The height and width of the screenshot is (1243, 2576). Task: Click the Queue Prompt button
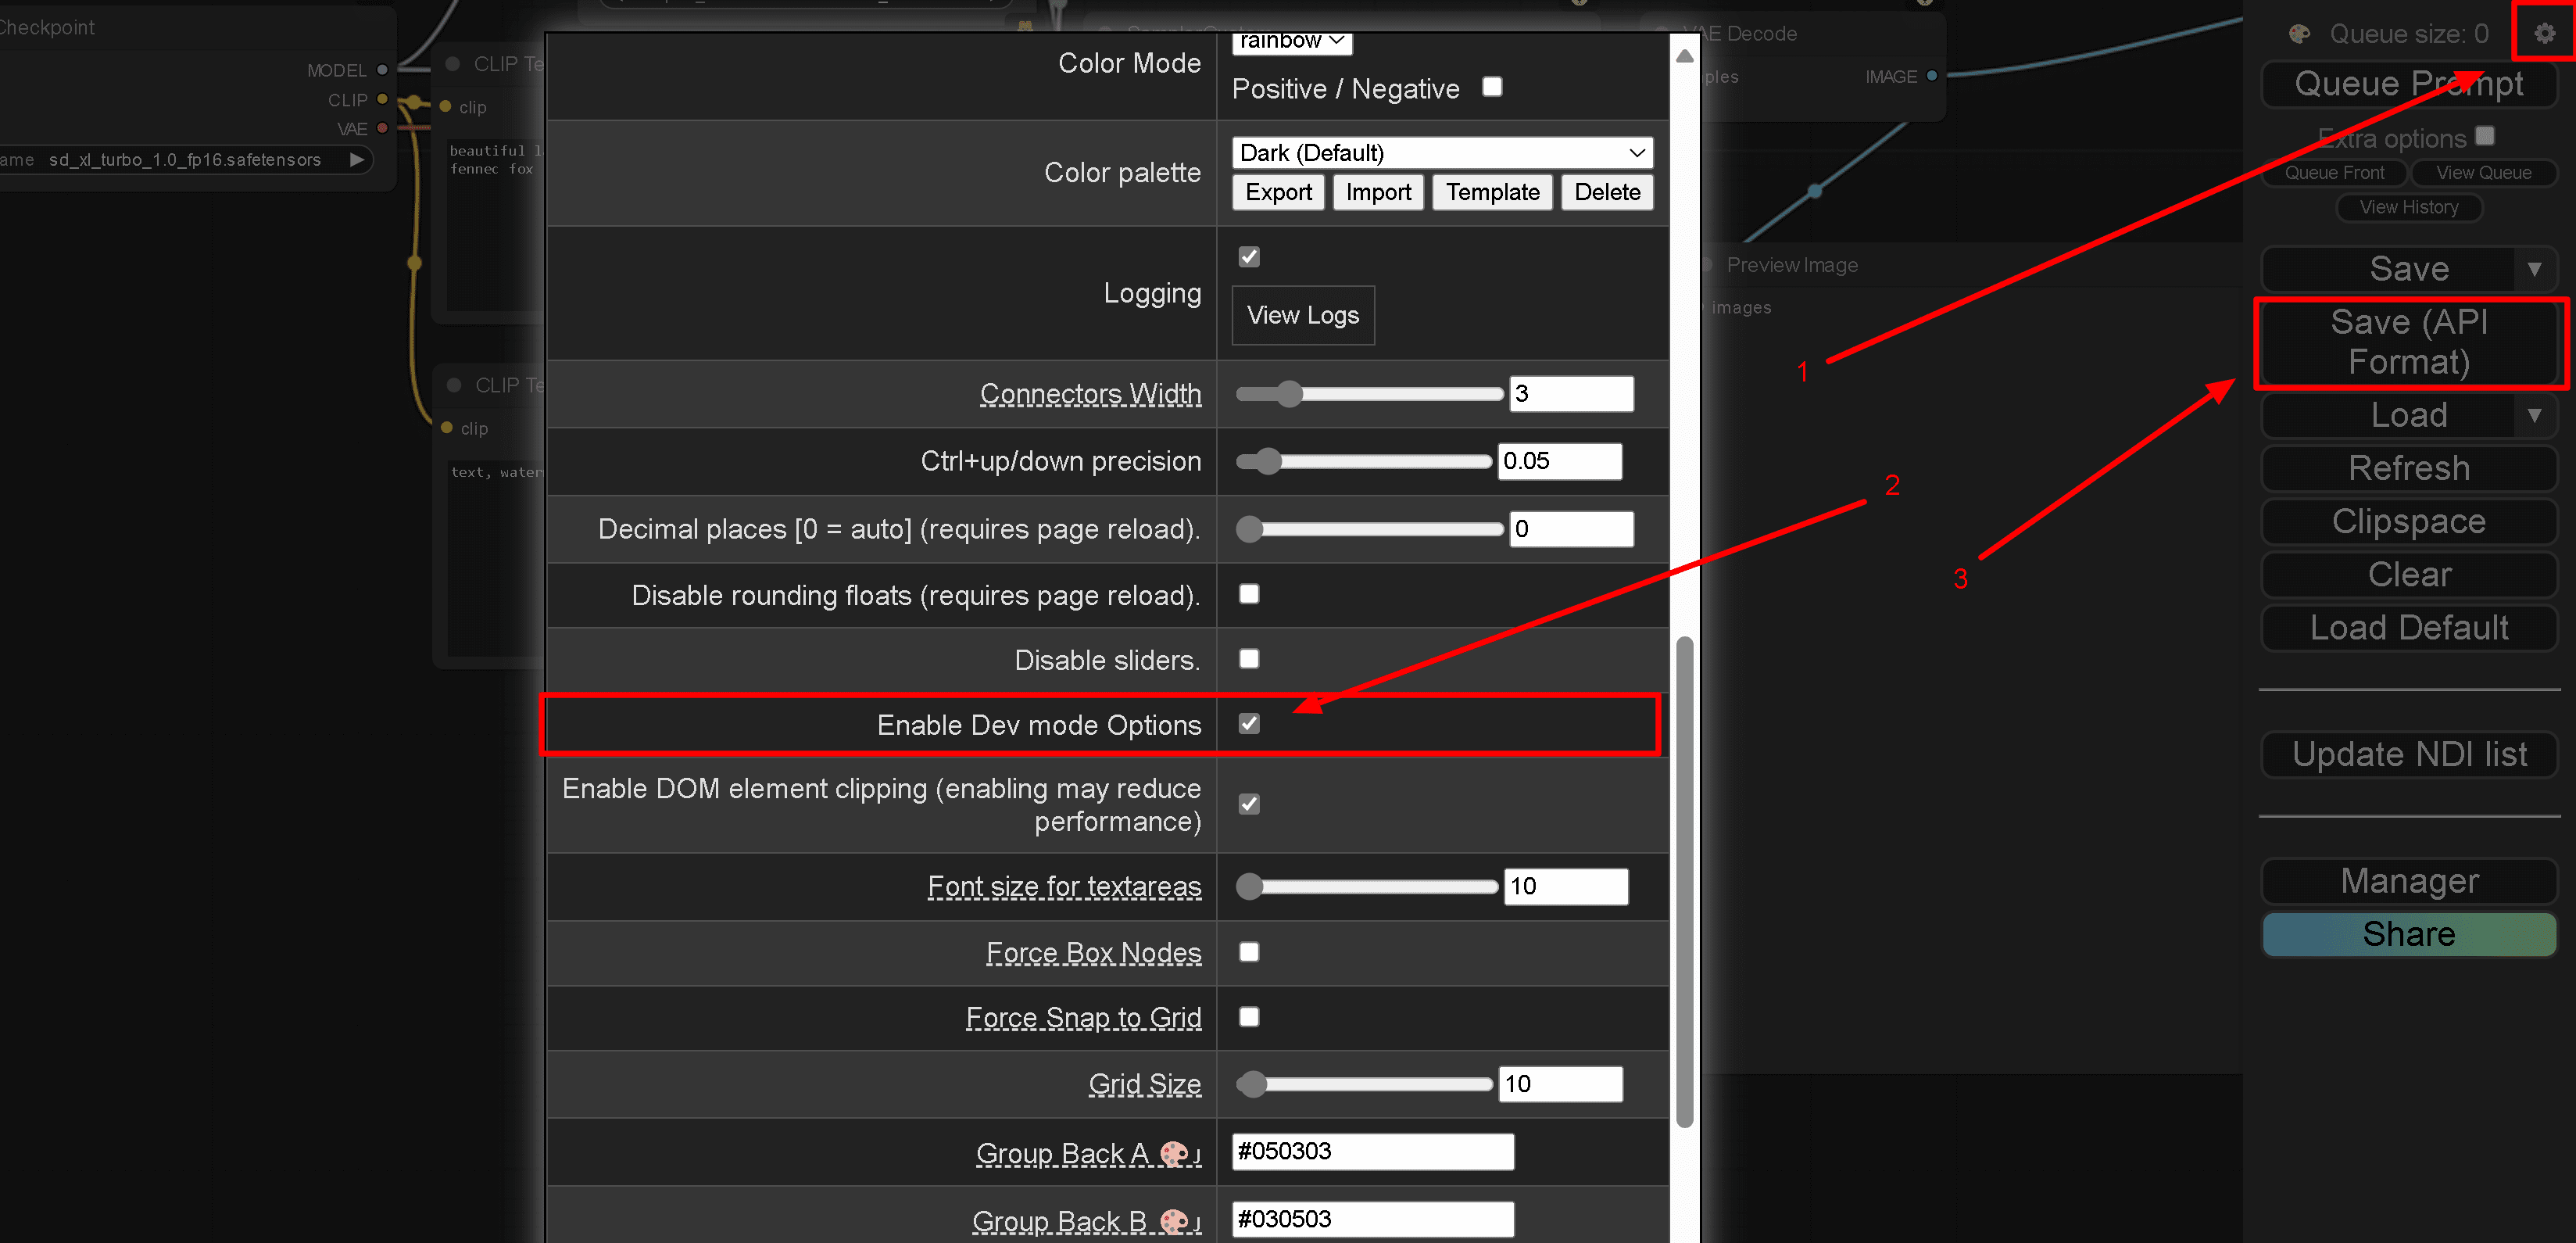point(2409,84)
